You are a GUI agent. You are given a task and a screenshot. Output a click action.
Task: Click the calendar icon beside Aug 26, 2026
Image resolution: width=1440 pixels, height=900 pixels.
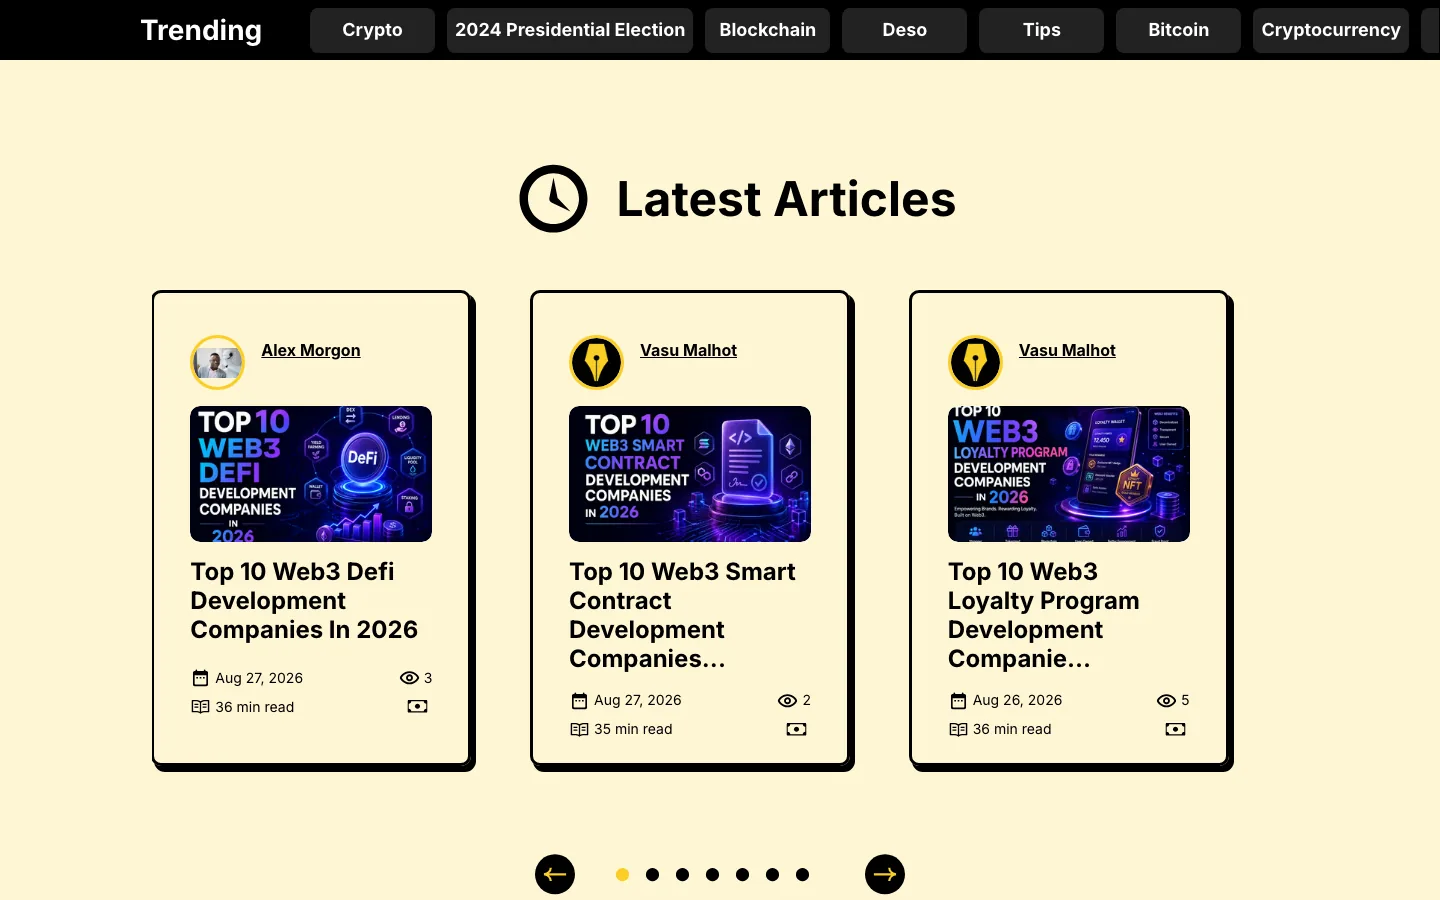point(958,700)
